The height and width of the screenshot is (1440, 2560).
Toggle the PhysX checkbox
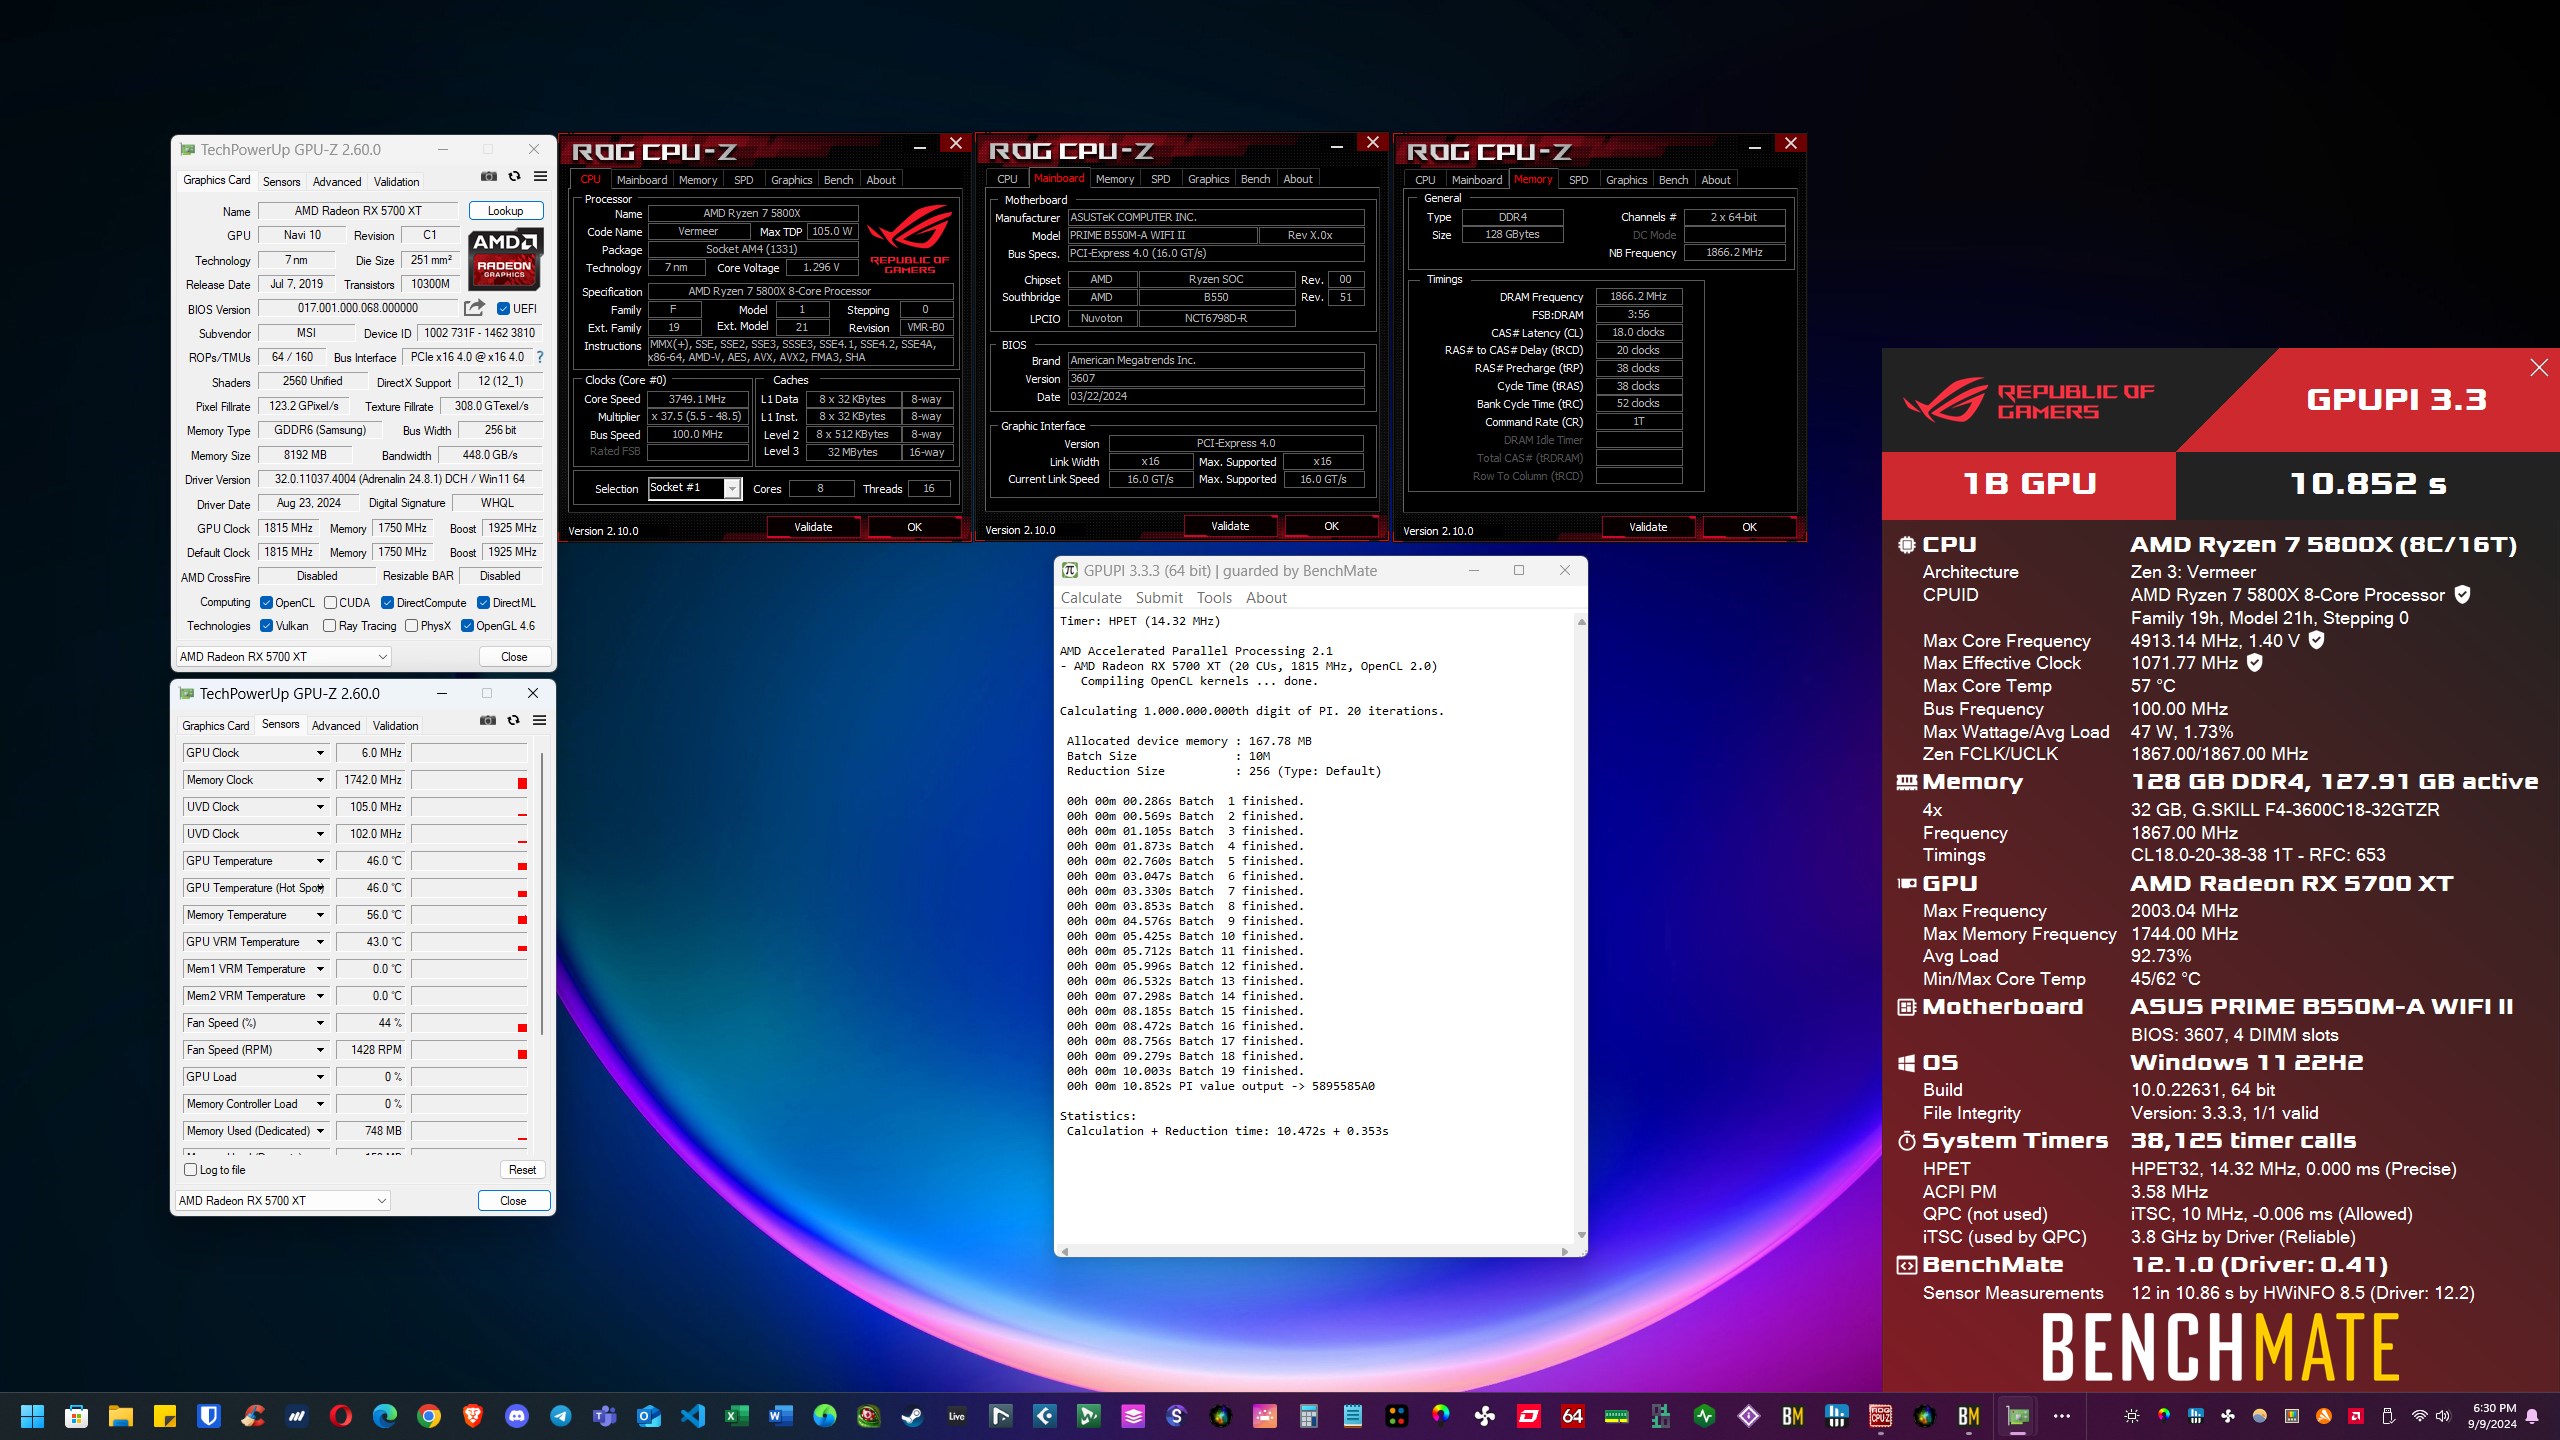[411, 626]
